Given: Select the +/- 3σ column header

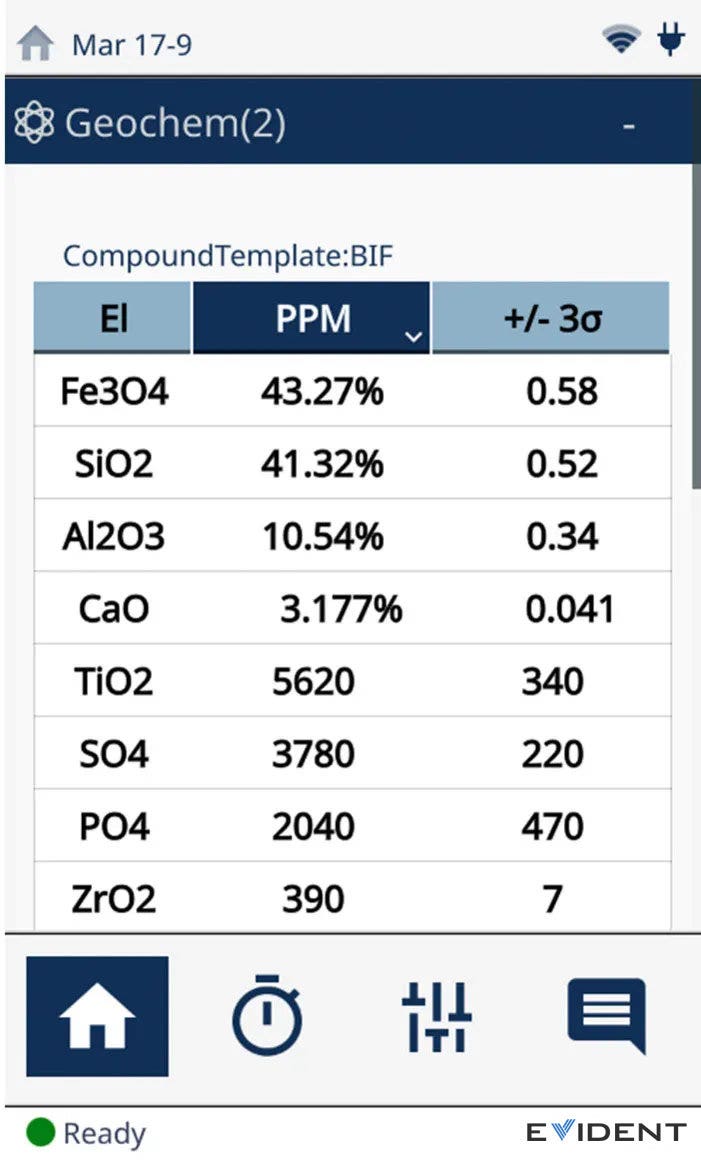Looking at the screenshot, I should point(550,318).
